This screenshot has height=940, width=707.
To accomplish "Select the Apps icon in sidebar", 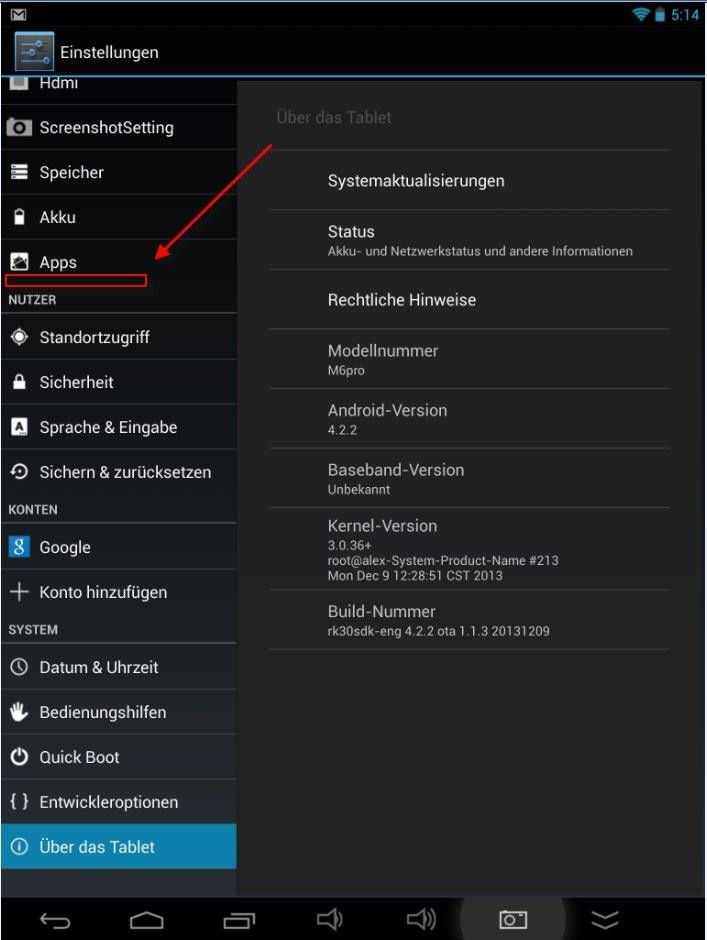I will (x=19, y=262).
